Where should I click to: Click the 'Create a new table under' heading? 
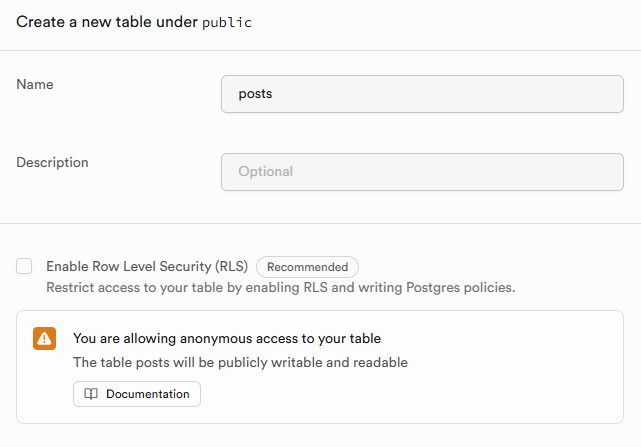106,22
